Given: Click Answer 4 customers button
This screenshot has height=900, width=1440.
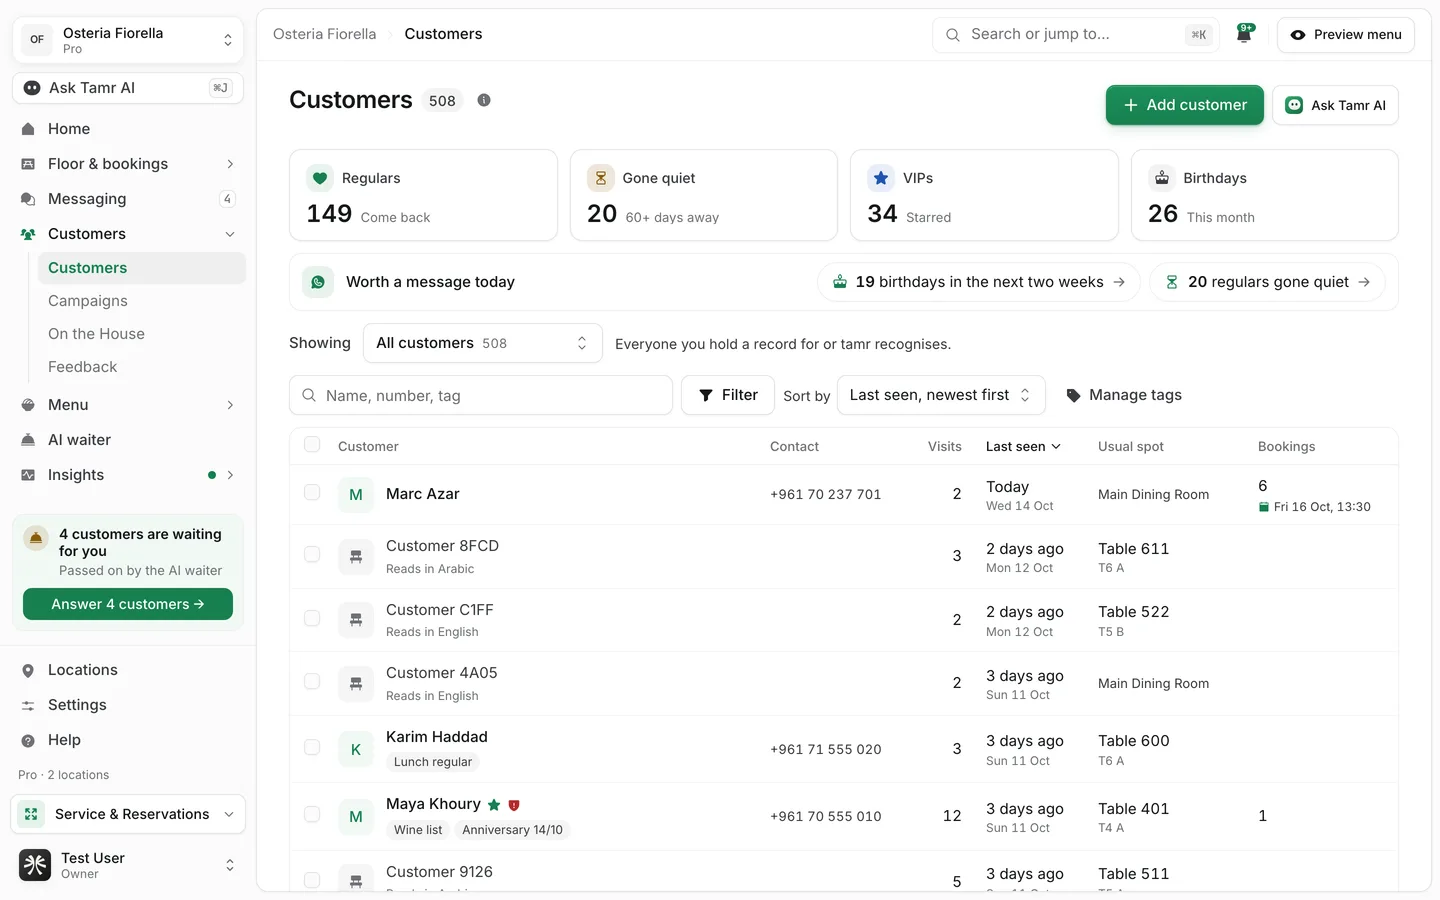Looking at the screenshot, I should click(128, 604).
